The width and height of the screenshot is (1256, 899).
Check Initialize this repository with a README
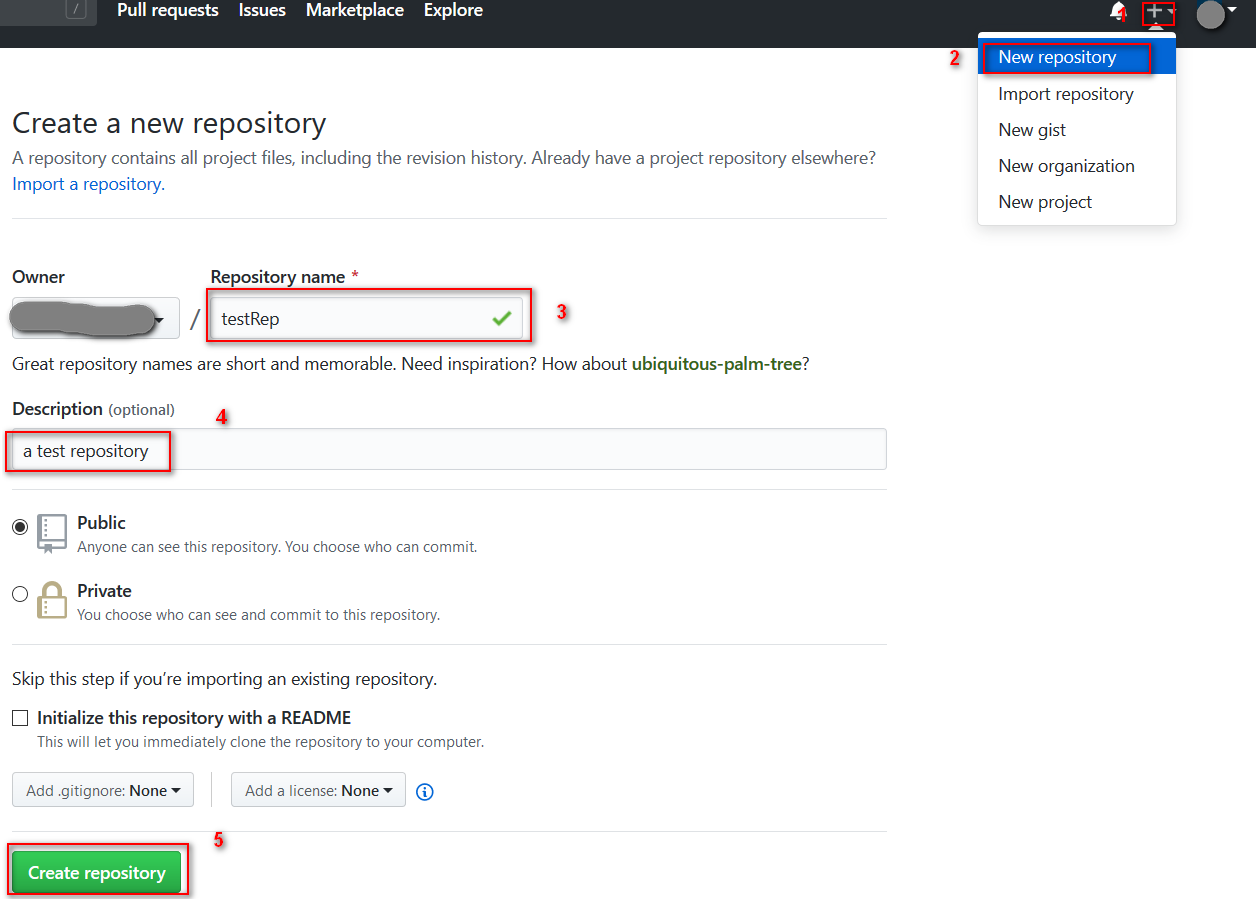coord(20,718)
